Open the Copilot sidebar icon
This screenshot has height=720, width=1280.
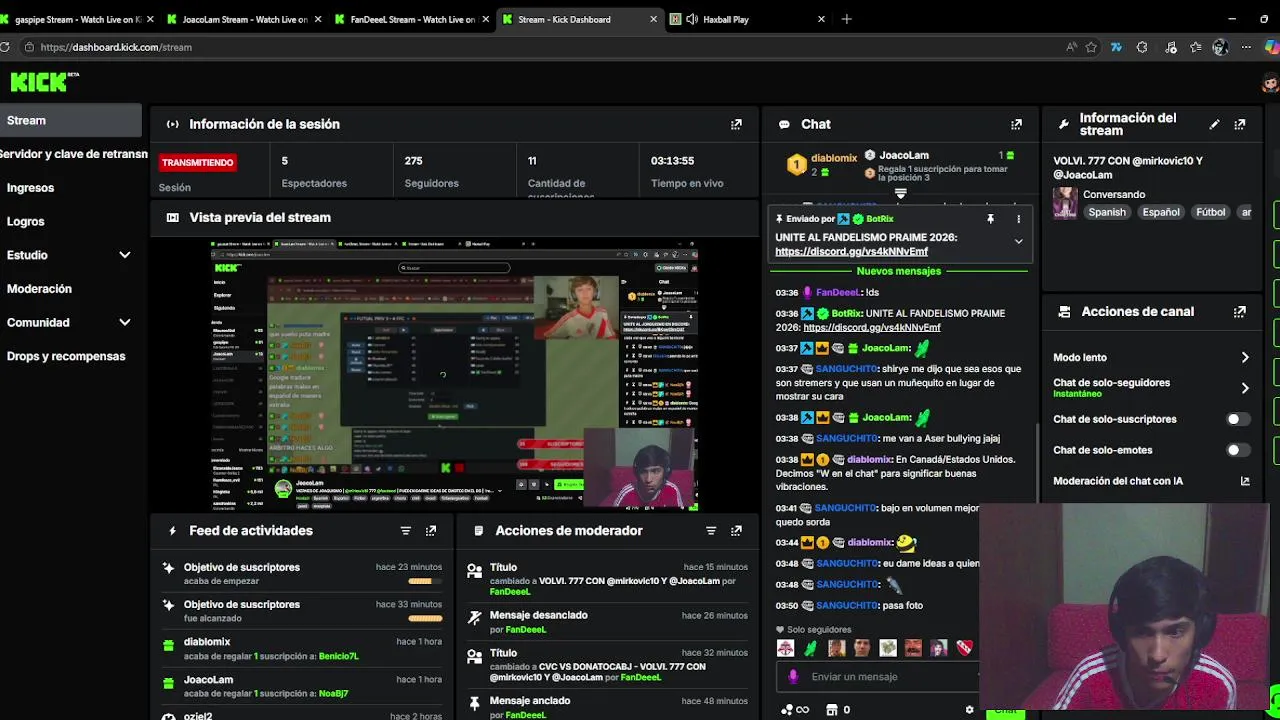pyautogui.click(x=1272, y=47)
